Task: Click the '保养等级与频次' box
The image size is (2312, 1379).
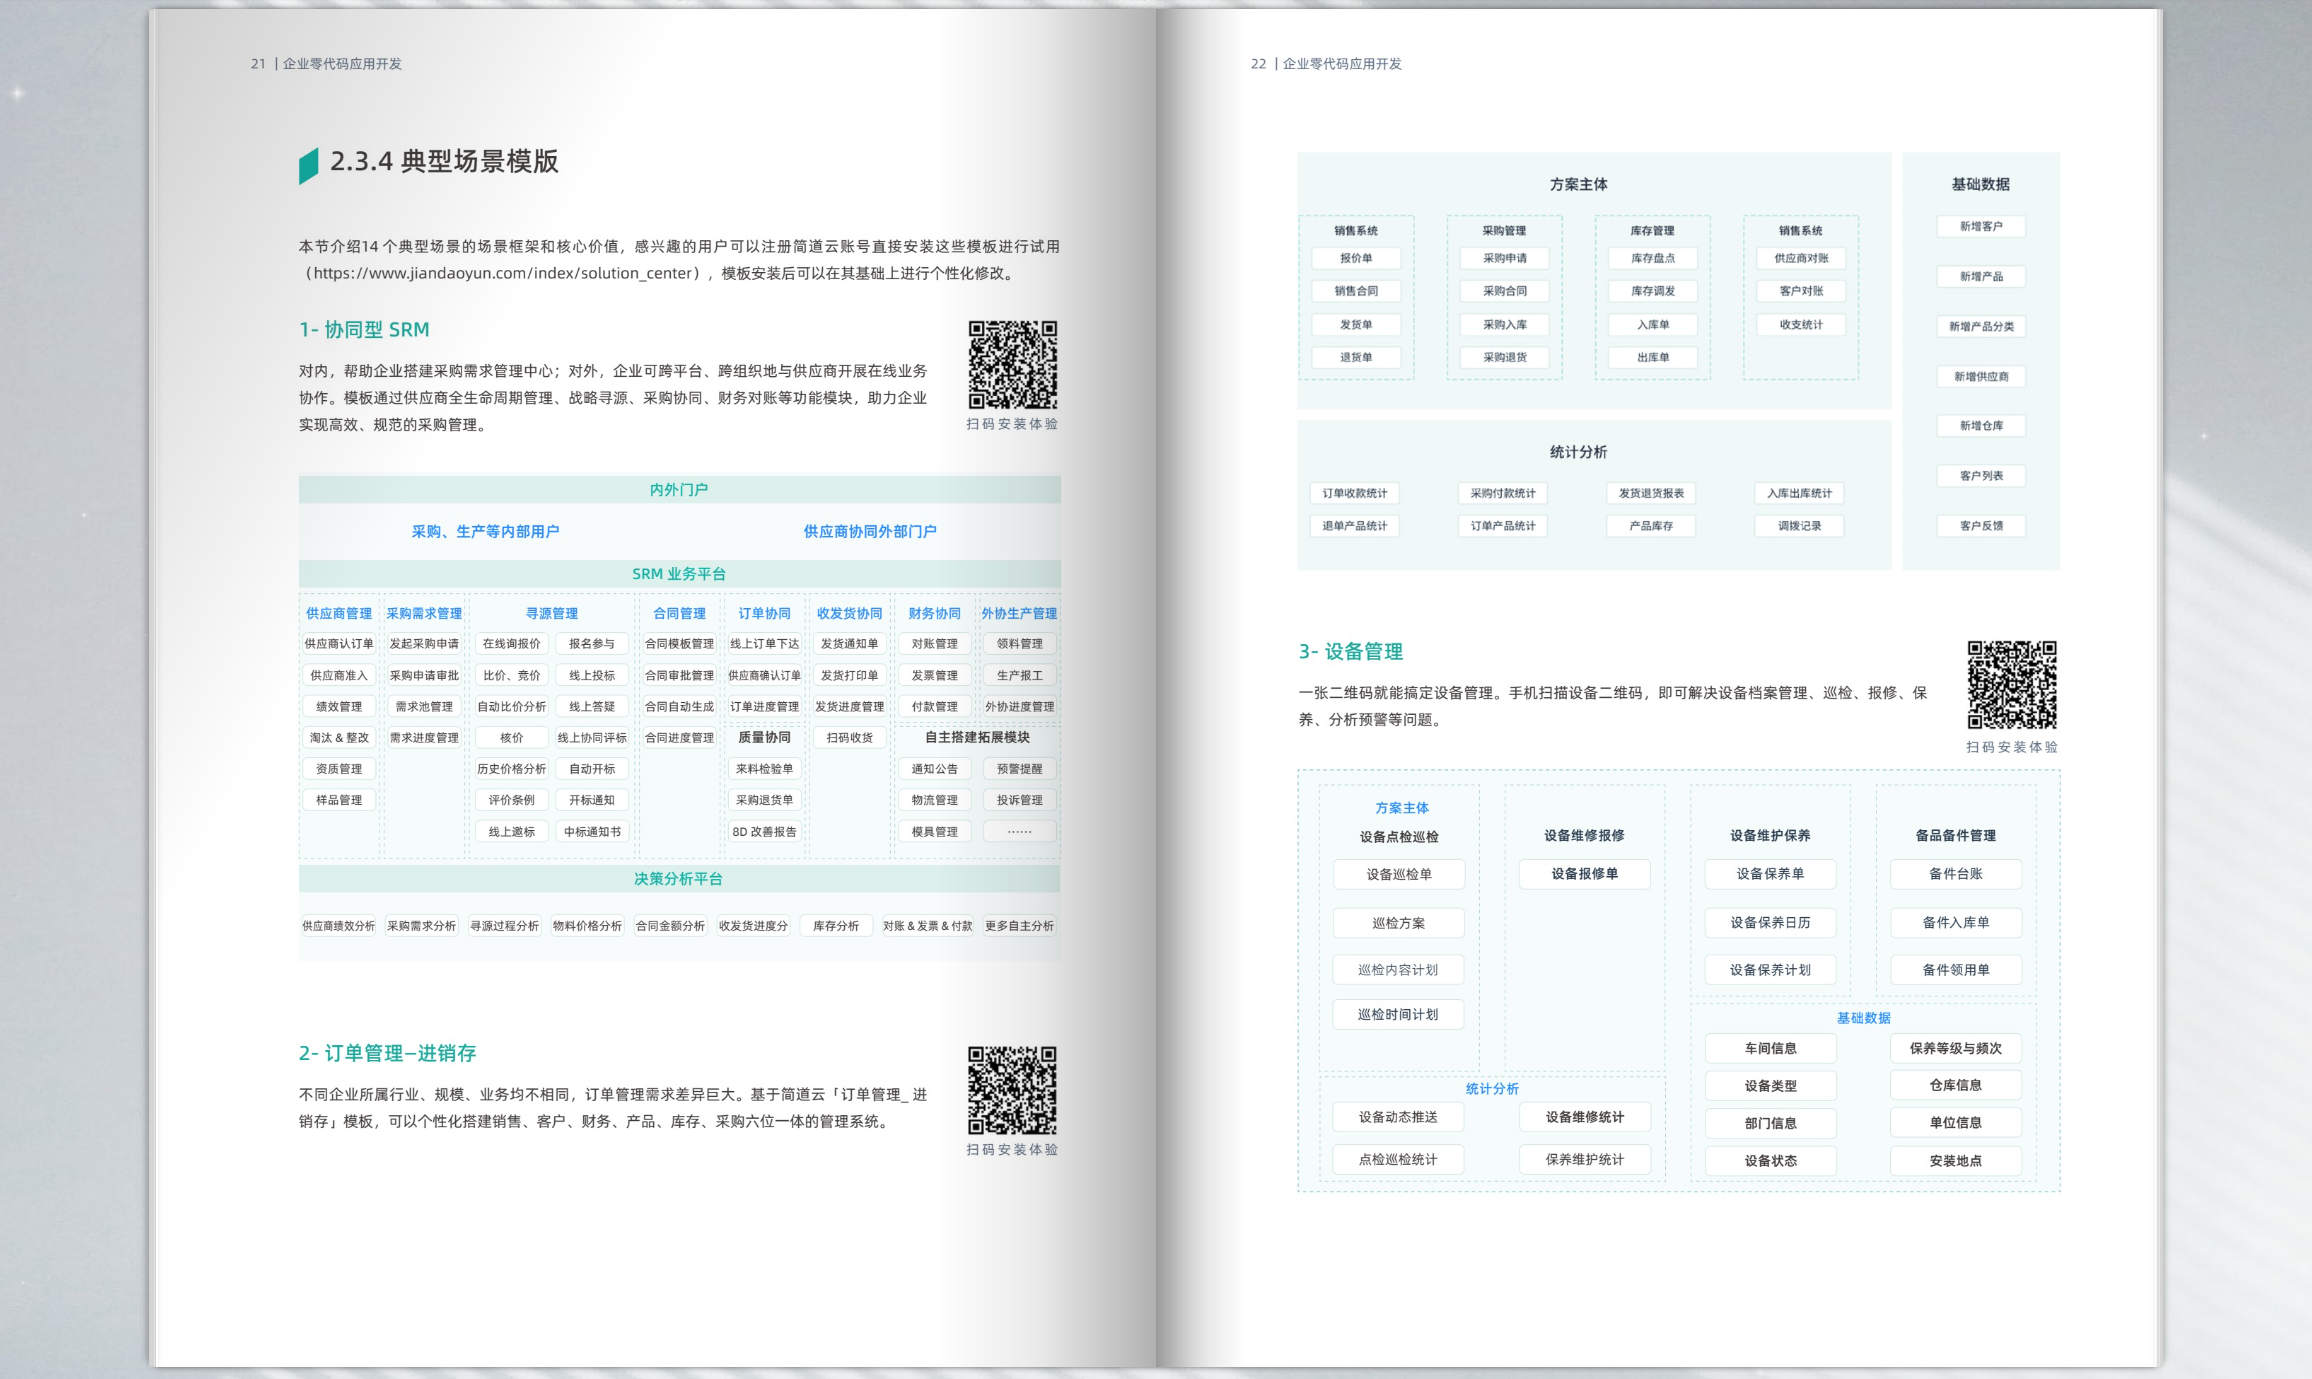Action: click(1955, 1048)
